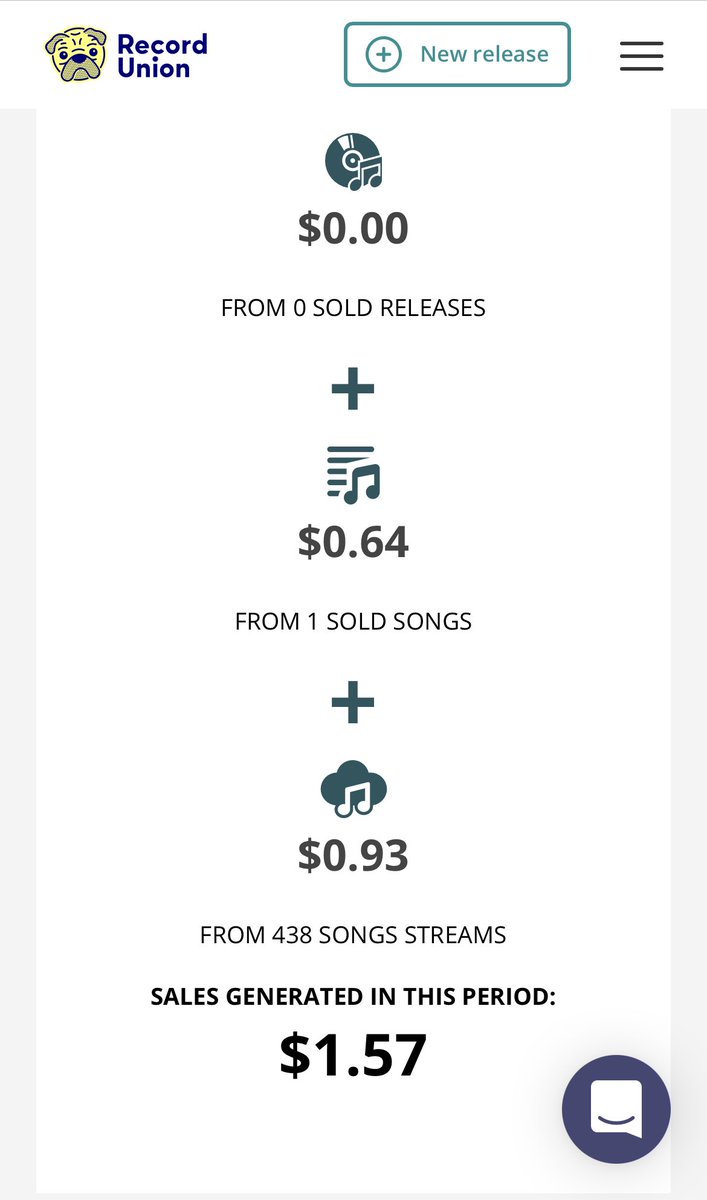Click 'Sales generated in this period' heading
707x1200 pixels.
coord(353,997)
